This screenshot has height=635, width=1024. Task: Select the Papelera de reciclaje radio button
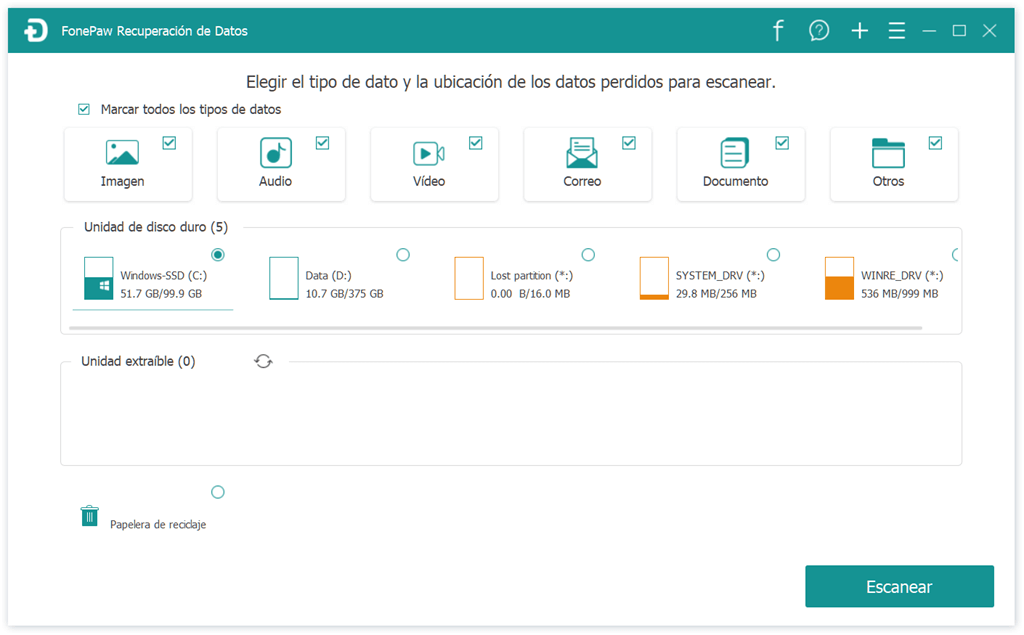coord(217,492)
